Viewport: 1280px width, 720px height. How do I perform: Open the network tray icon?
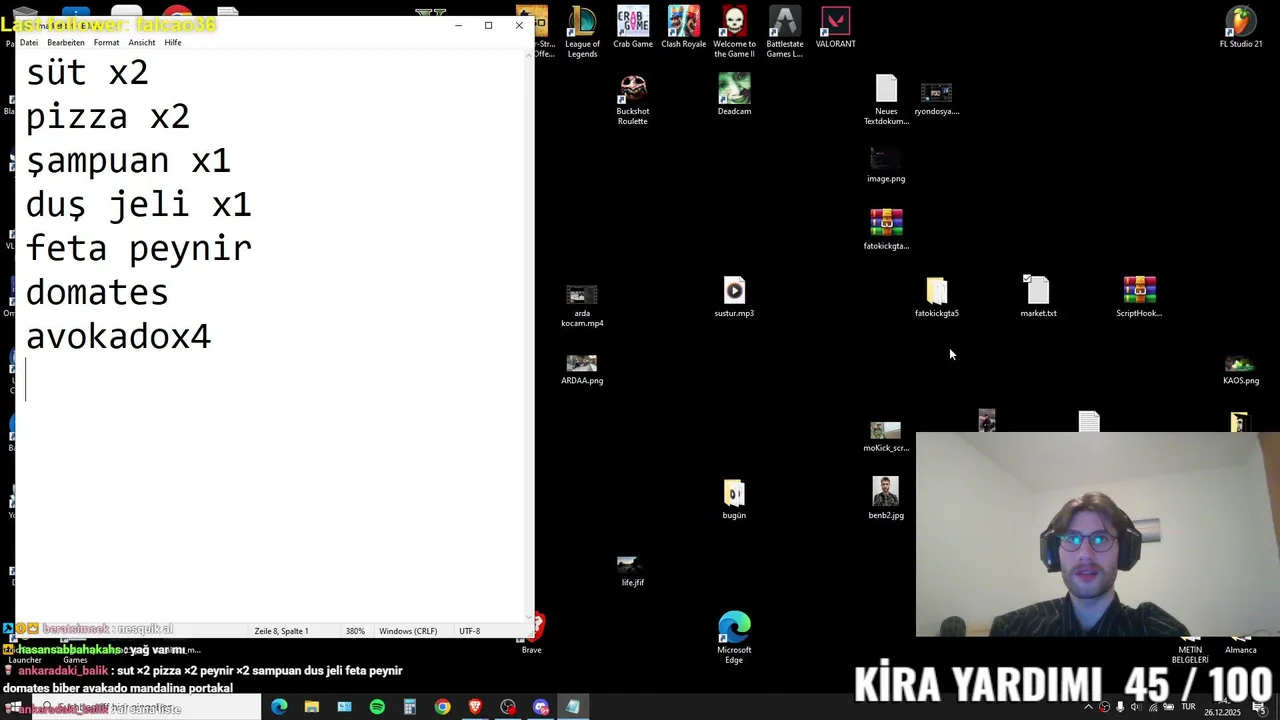1153,707
